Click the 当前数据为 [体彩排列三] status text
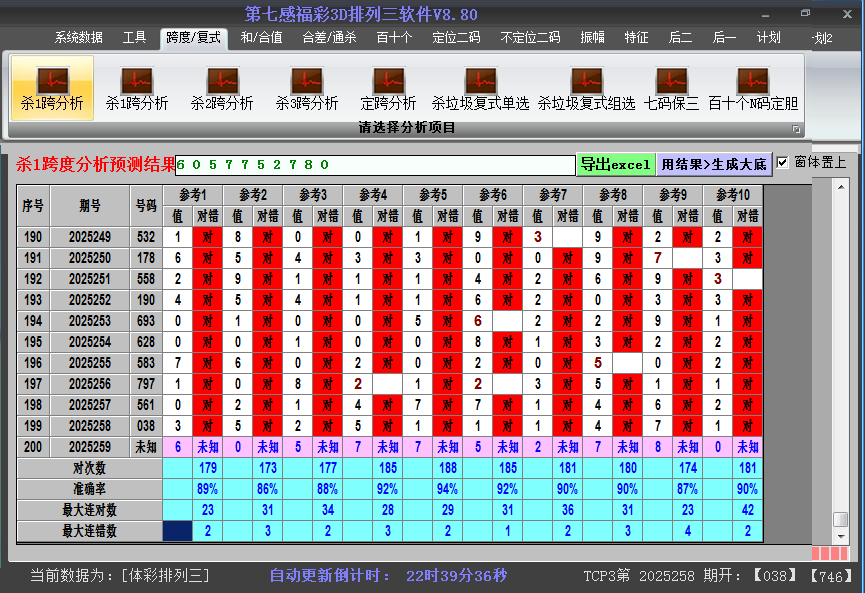Screen dimensions: 865x593 [x=120, y=576]
